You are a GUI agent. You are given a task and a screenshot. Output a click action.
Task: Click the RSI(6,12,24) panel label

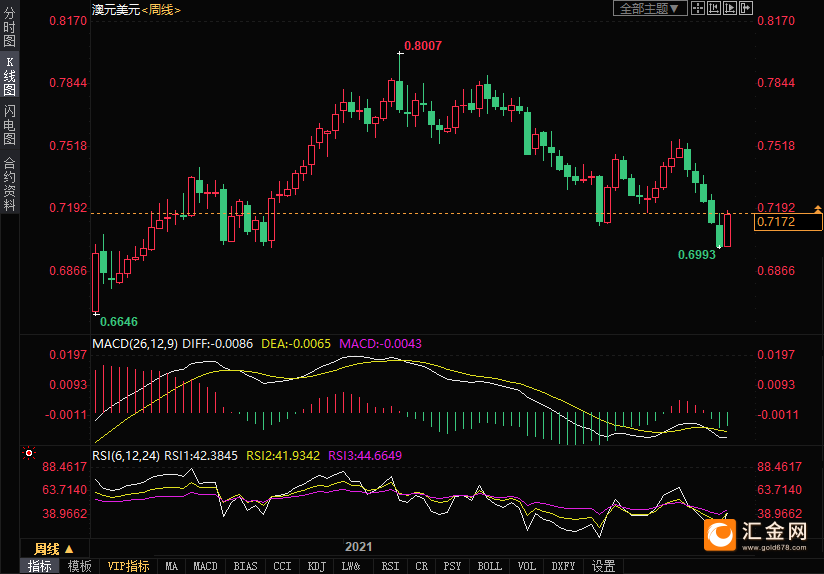click(x=126, y=456)
